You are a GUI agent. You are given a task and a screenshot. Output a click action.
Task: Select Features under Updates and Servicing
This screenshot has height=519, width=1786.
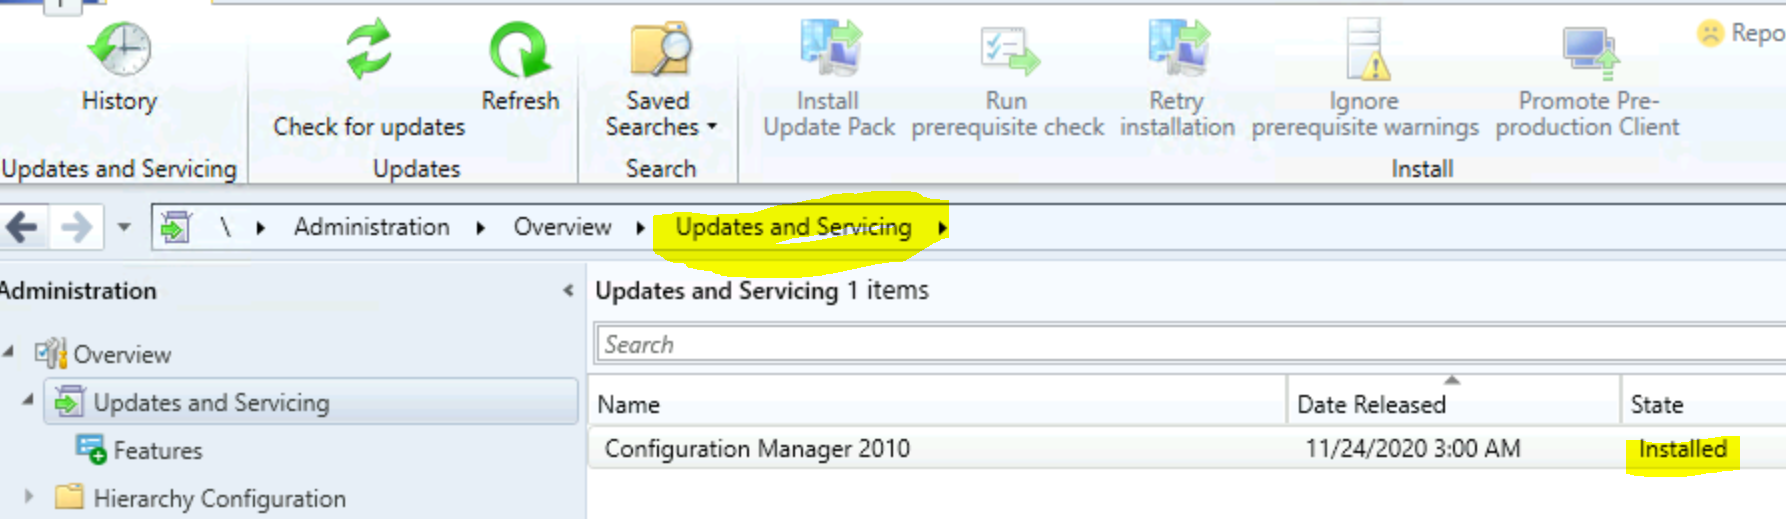[x=158, y=451]
